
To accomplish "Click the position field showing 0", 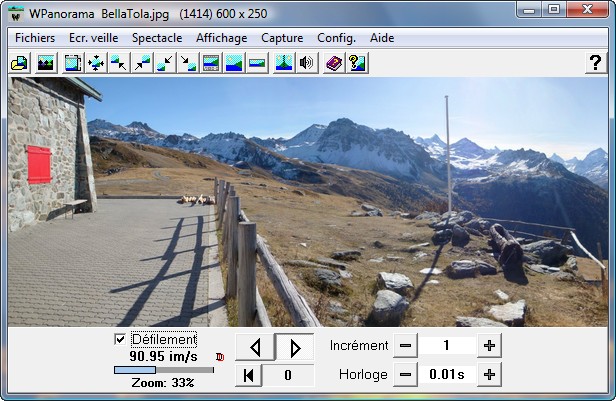I will [x=288, y=375].
